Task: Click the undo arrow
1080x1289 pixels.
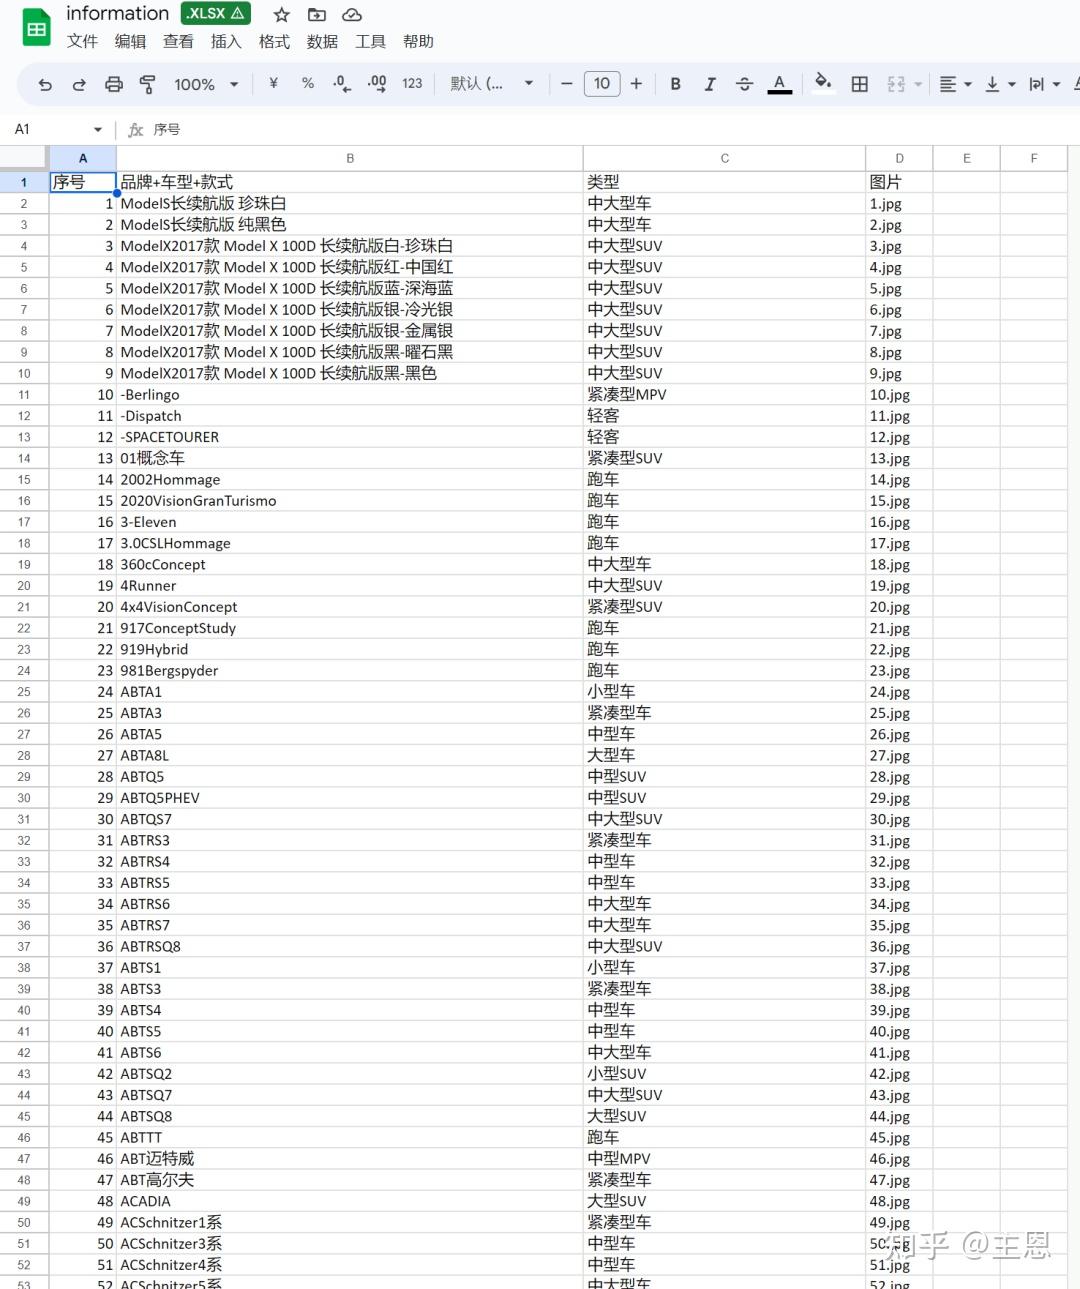Action: [45, 84]
